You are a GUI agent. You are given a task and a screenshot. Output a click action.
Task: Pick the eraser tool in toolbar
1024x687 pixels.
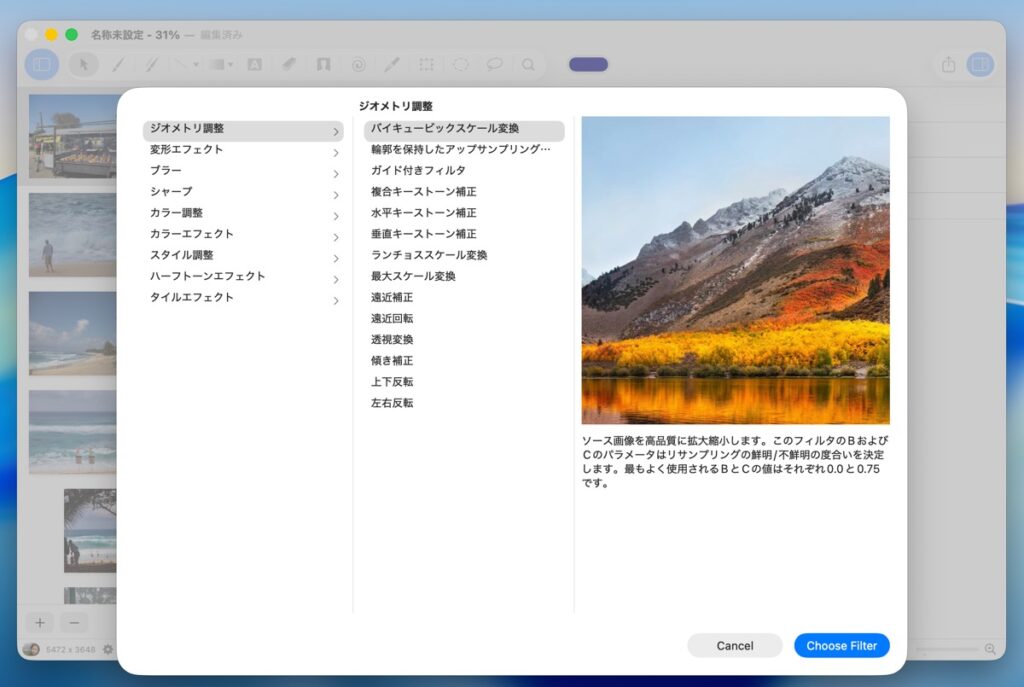pyautogui.click(x=289, y=64)
